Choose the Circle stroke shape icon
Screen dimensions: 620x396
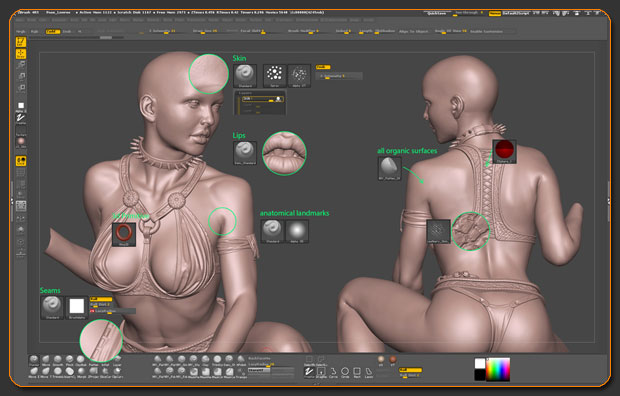pos(345,373)
